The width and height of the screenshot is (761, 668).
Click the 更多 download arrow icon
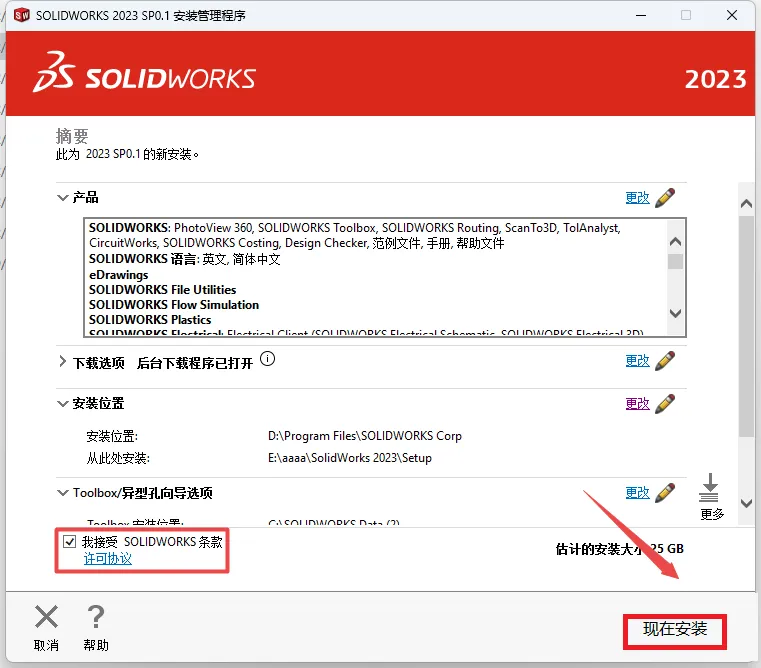pyautogui.click(x=710, y=487)
